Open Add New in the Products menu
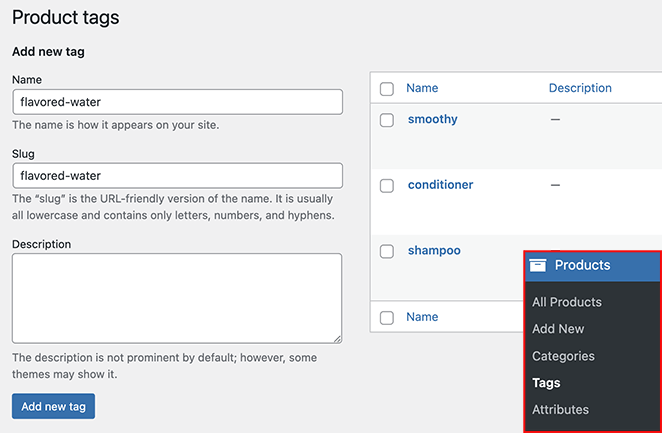Image resolution: width=662 pixels, height=433 pixels. (x=558, y=329)
